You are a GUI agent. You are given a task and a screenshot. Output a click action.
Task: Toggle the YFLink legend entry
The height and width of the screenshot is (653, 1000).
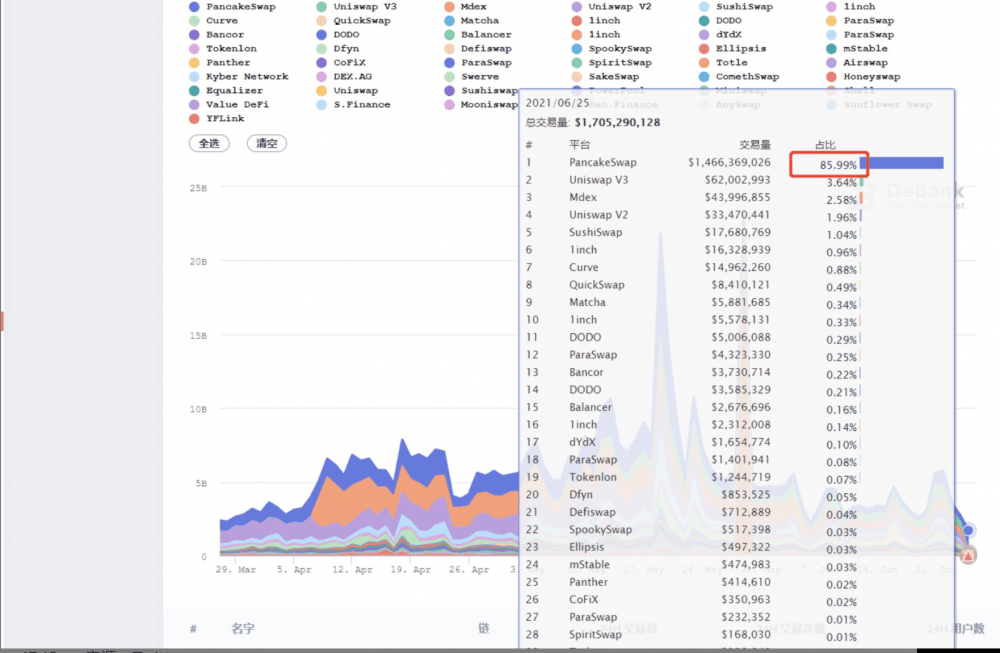click(217, 119)
